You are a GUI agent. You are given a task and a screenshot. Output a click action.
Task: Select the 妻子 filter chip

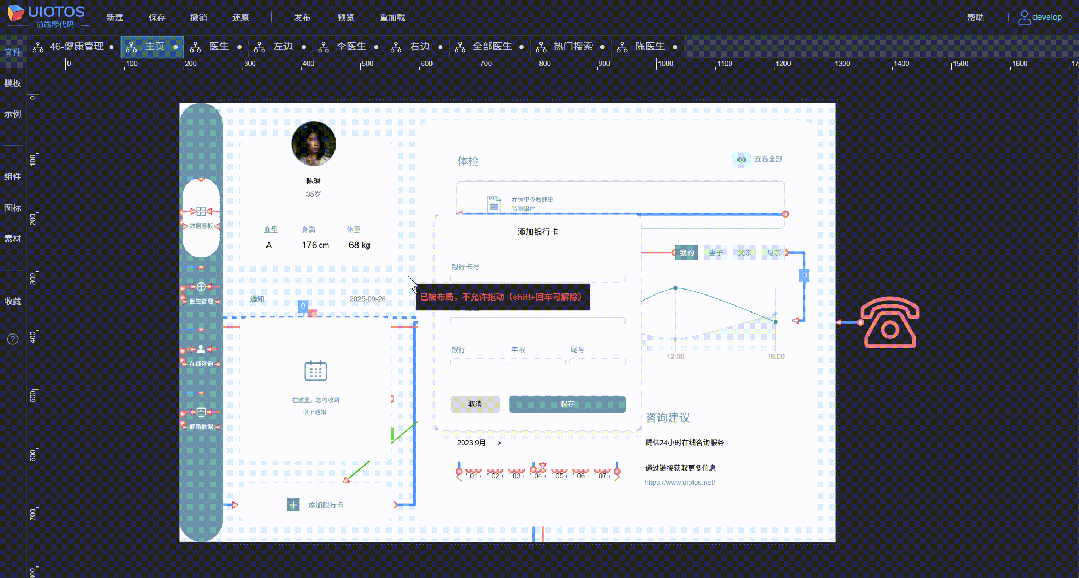tap(716, 253)
